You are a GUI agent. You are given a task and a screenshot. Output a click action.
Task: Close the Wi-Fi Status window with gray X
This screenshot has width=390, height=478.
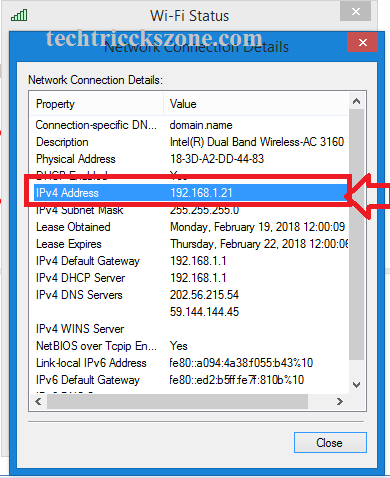[x=355, y=11]
